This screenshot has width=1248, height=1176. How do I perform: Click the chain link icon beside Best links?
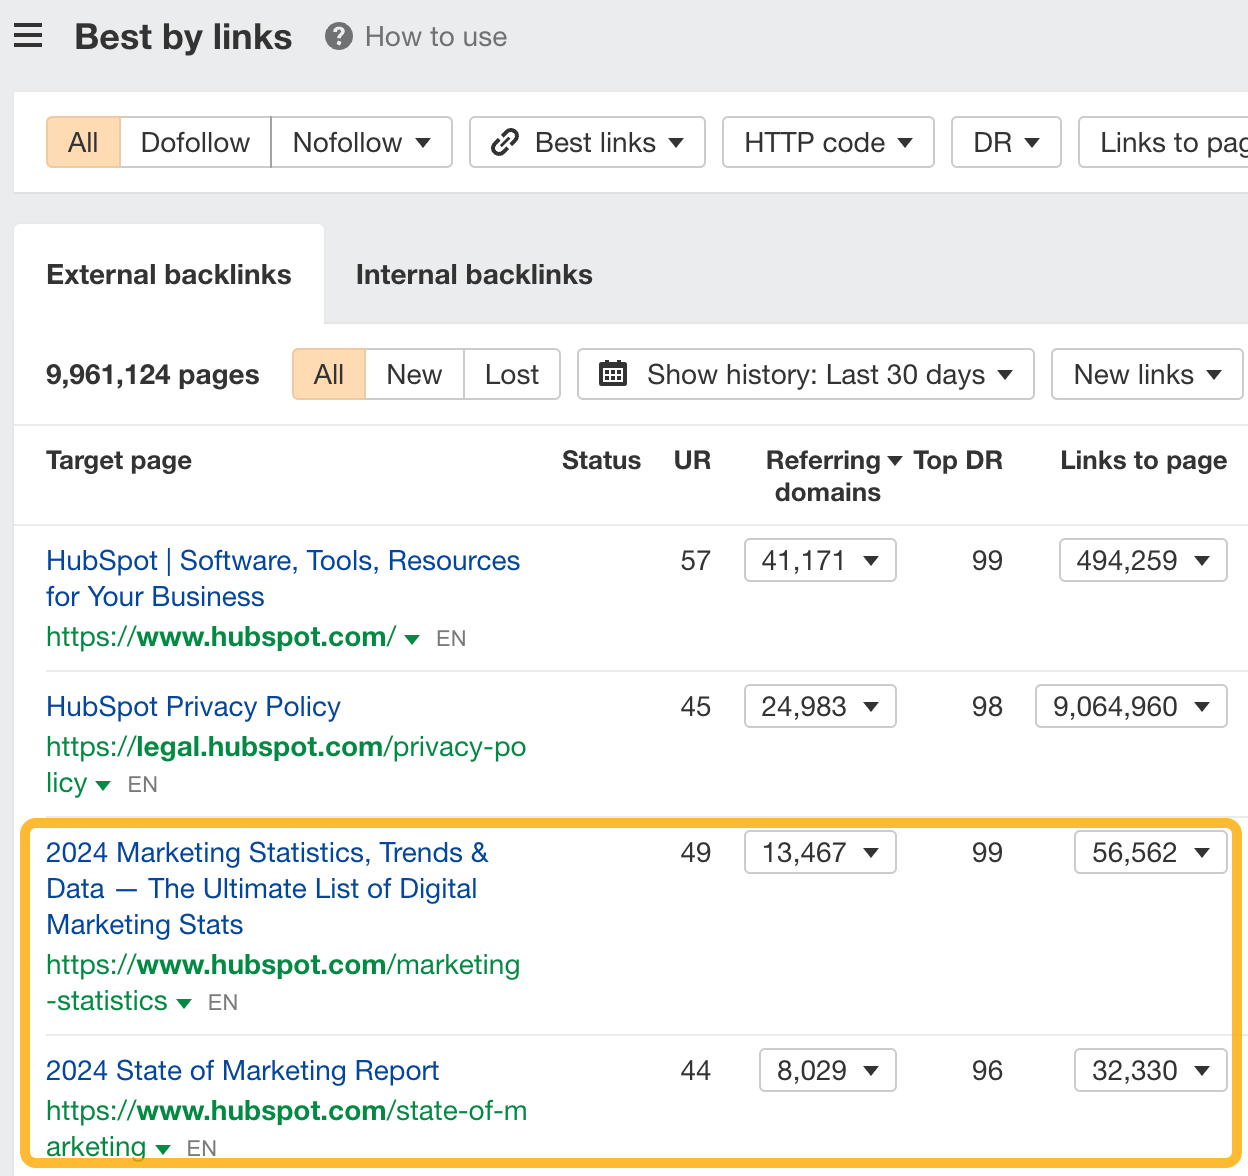pos(505,142)
